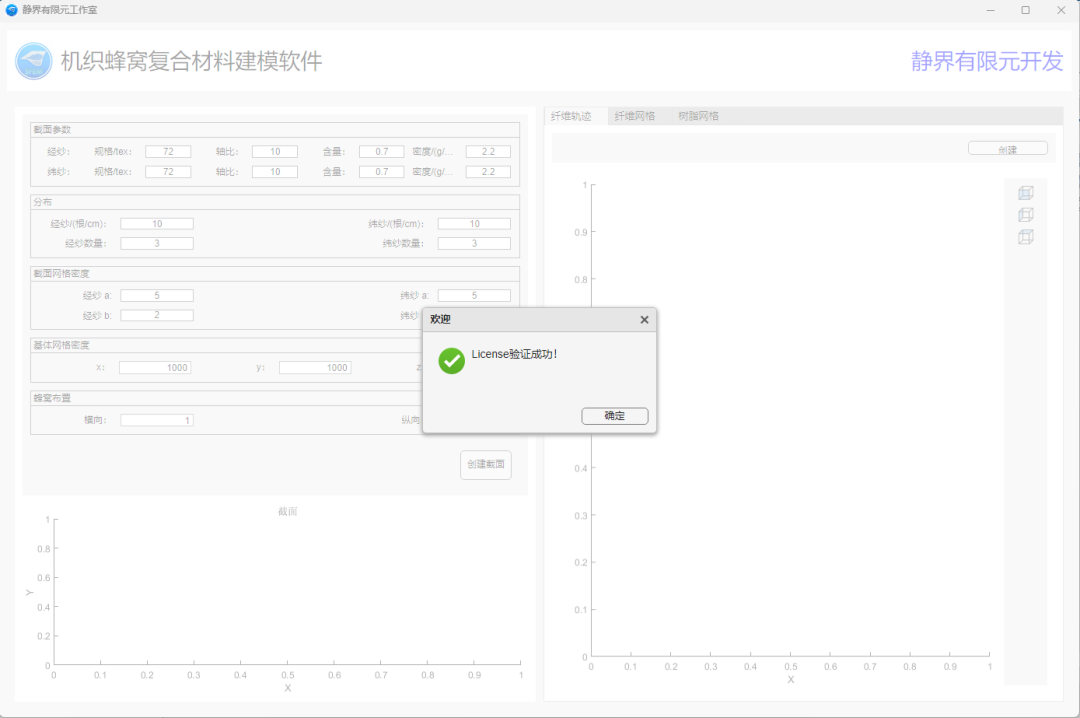
Task: Click the green checkmark success icon
Action: tap(452, 360)
